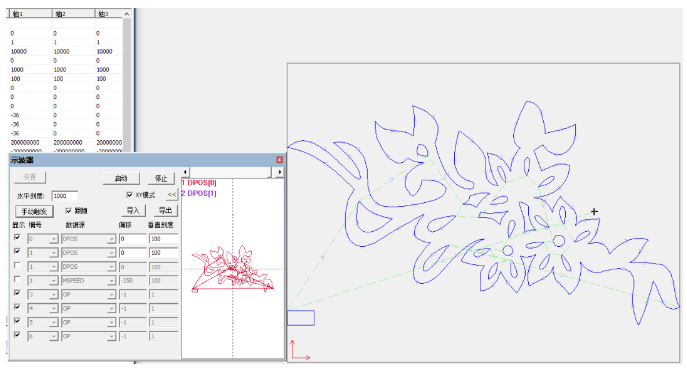Toggle the XY模式 checkbox
This screenshot has height=371, width=687.
129,194
